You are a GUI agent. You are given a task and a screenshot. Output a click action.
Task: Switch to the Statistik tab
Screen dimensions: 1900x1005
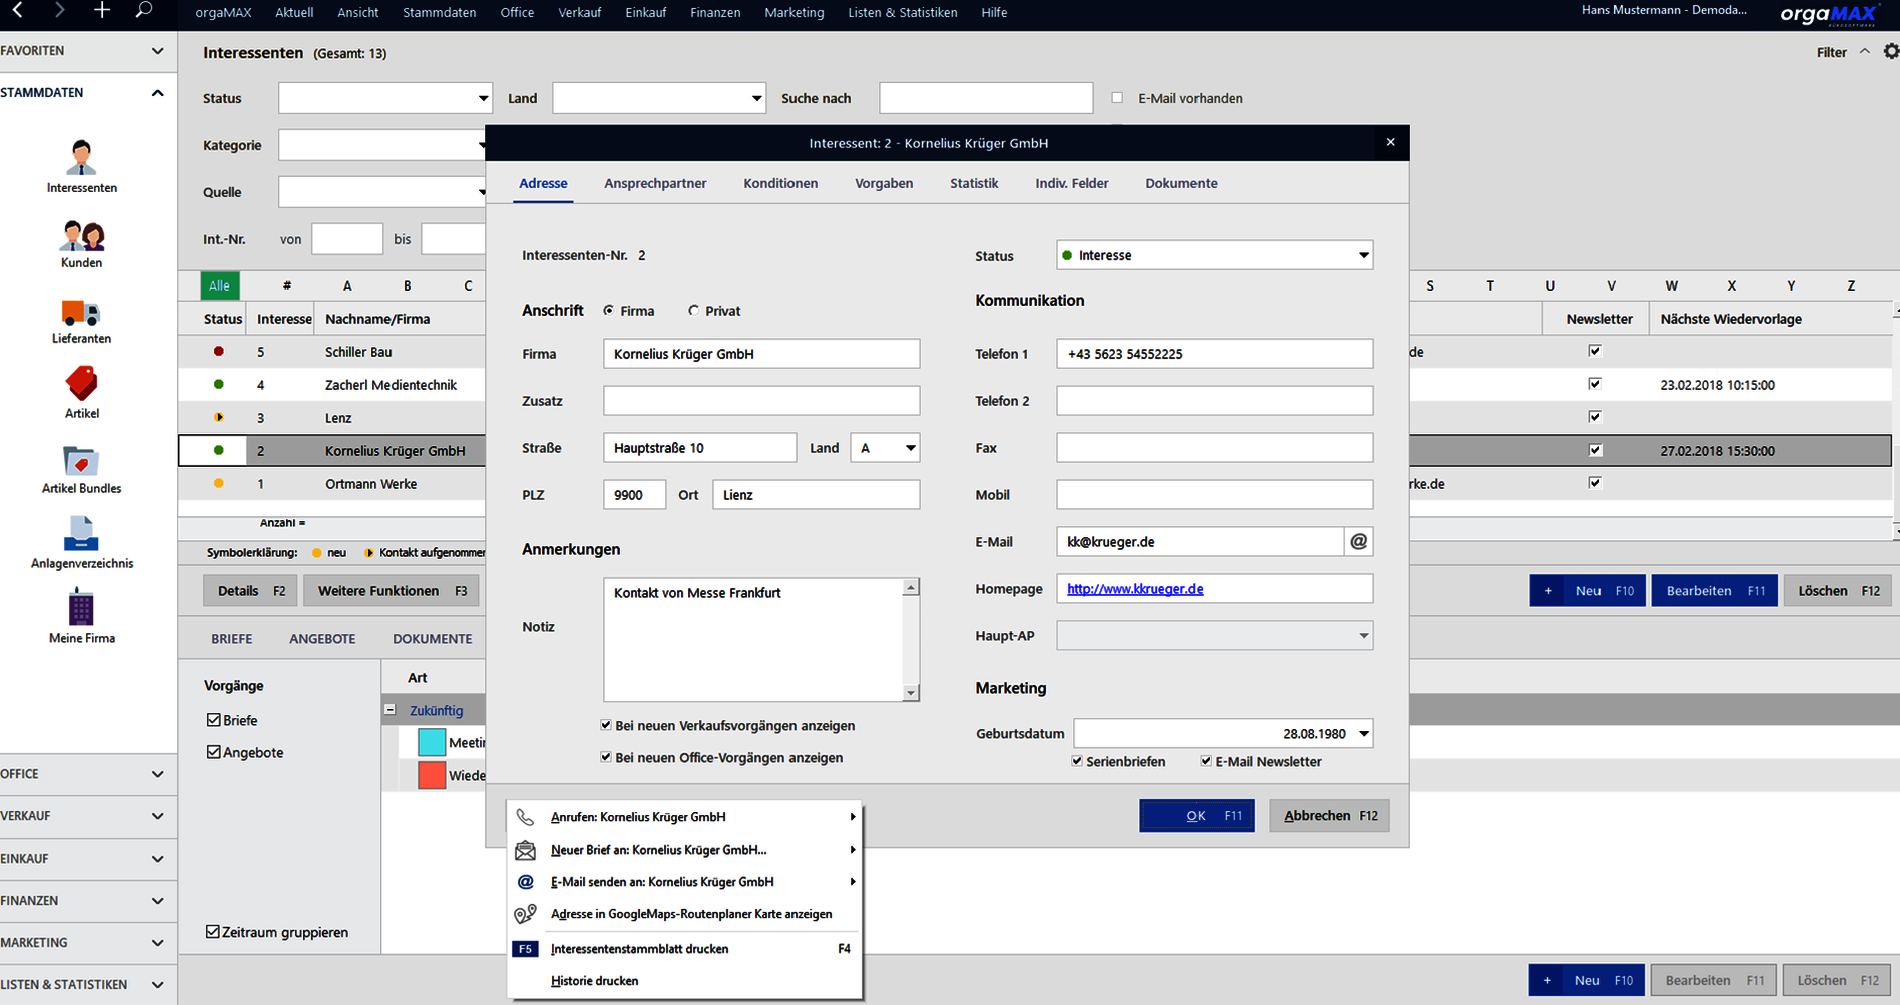pos(974,183)
